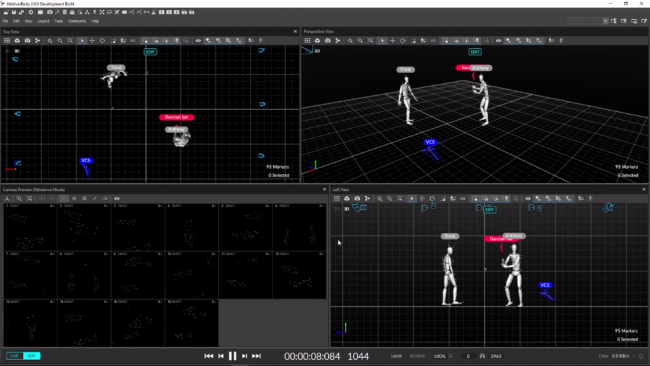Screen dimensions: 650x366
Task: Pause playback with the pause button
Action: [x=233, y=356]
